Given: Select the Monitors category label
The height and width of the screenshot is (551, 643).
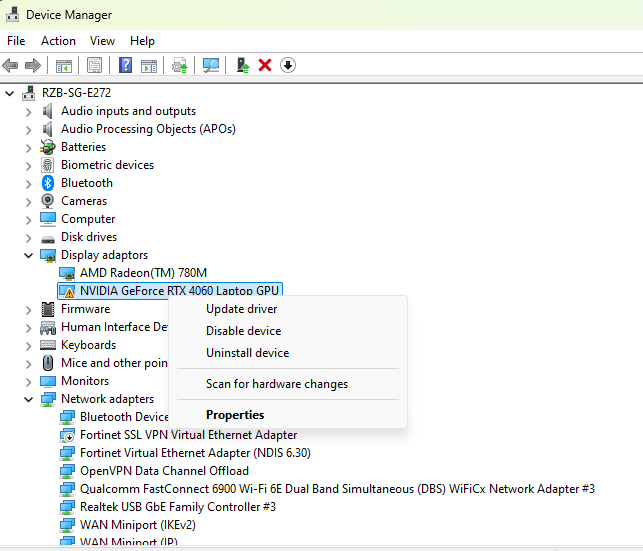Looking at the screenshot, I should pyautogui.click(x=85, y=381).
